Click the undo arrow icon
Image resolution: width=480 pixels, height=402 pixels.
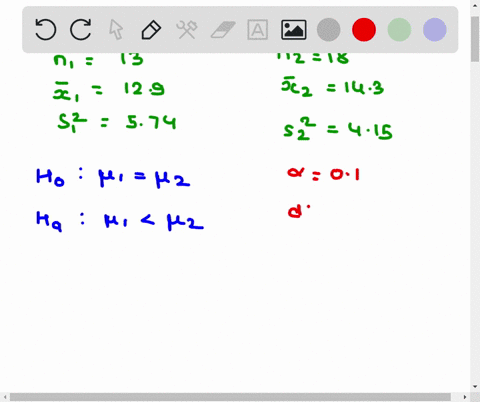(x=46, y=30)
